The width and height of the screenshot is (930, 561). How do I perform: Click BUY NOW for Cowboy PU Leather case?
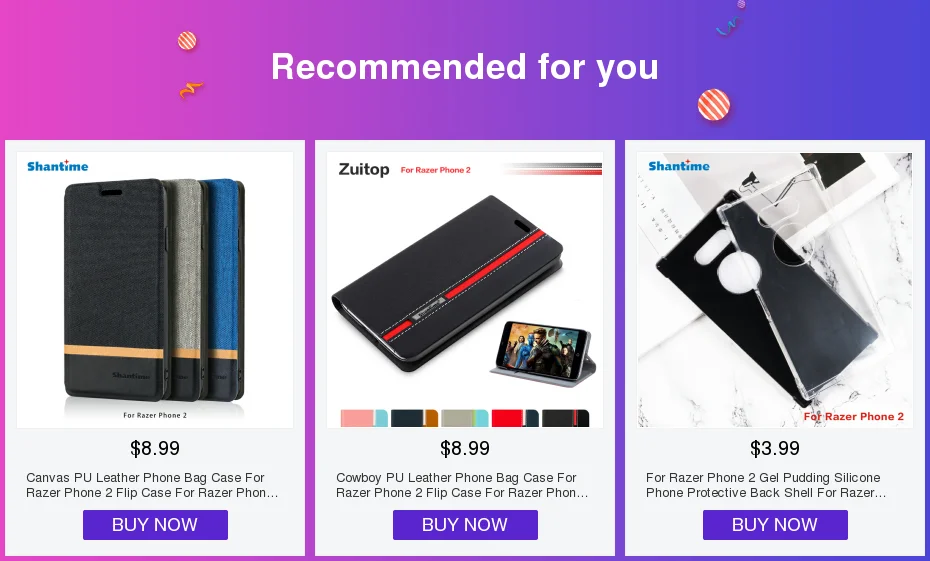(x=465, y=525)
